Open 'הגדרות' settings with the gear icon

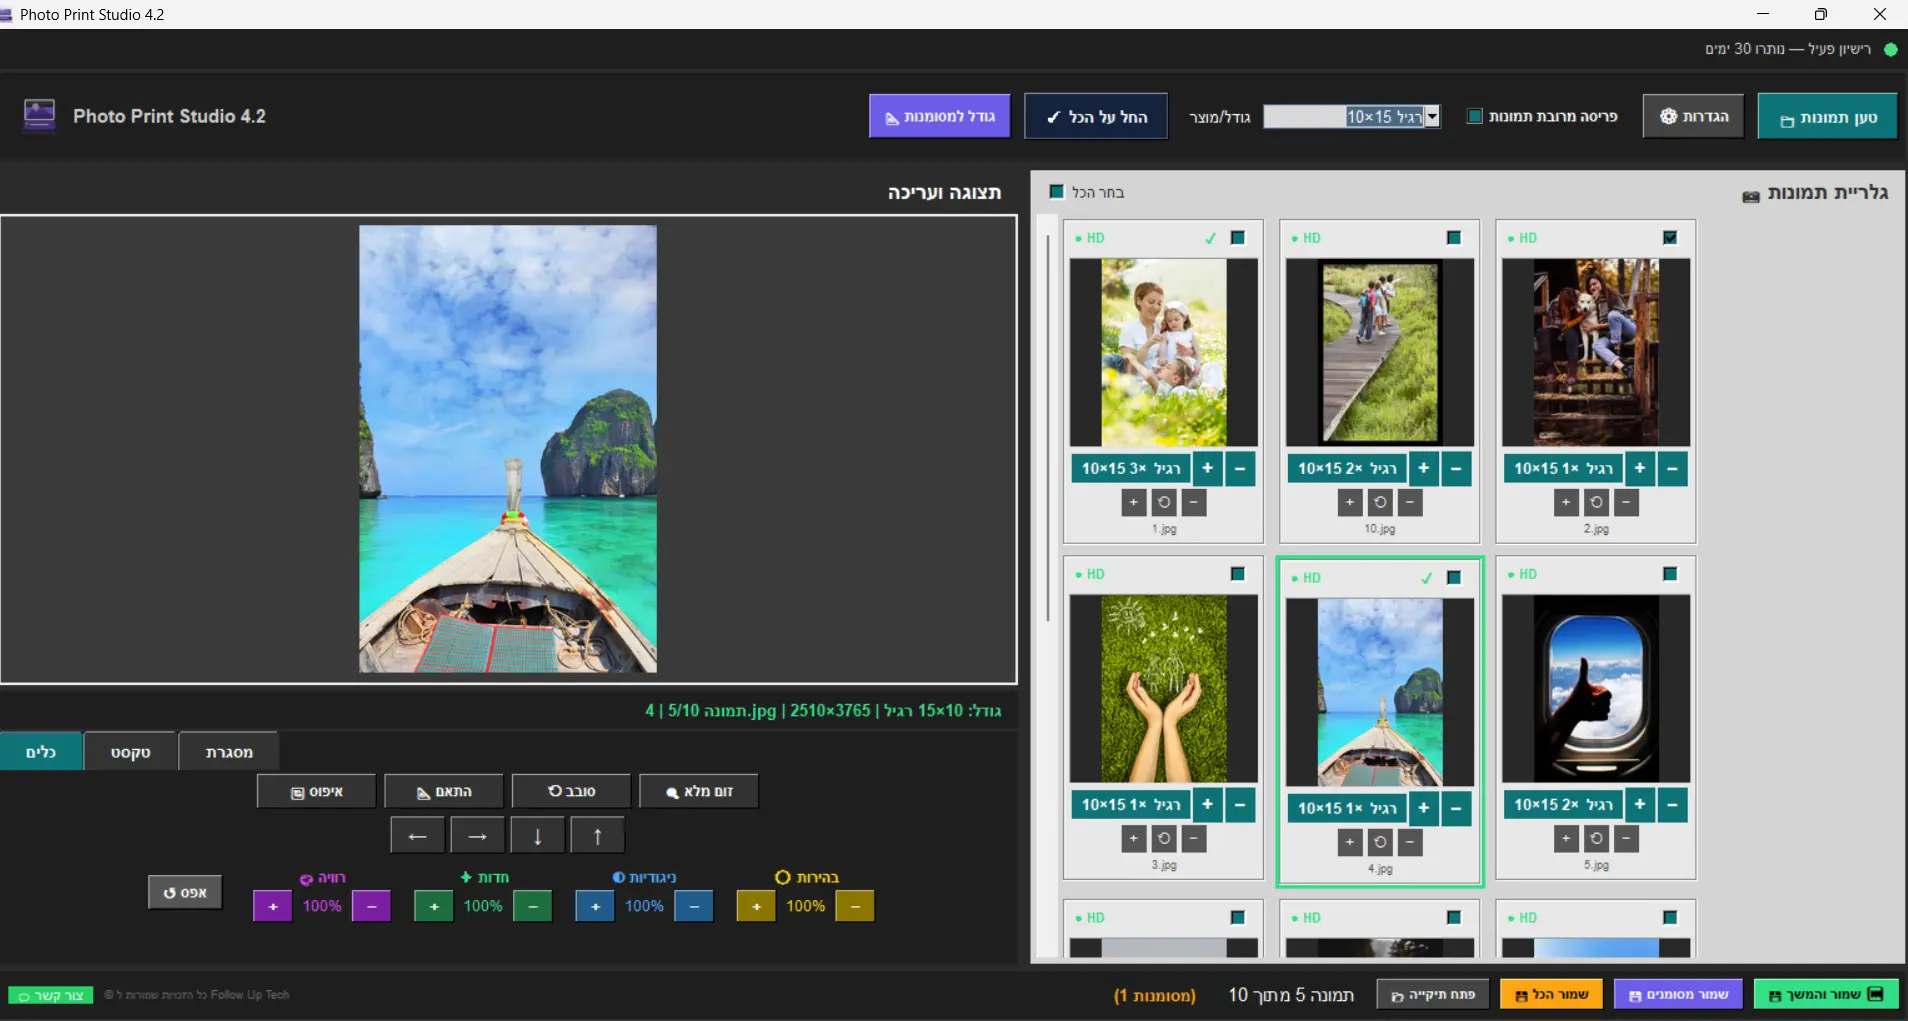pyautogui.click(x=1693, y=117)
